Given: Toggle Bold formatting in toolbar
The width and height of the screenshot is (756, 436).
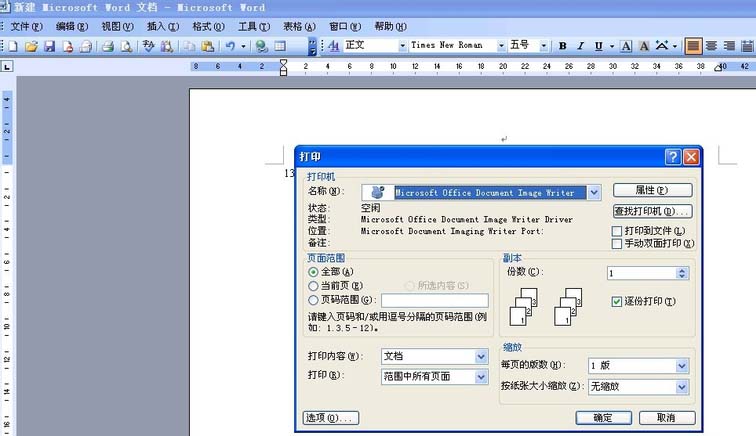Looking at the screenshot, I should click(563, 46).
